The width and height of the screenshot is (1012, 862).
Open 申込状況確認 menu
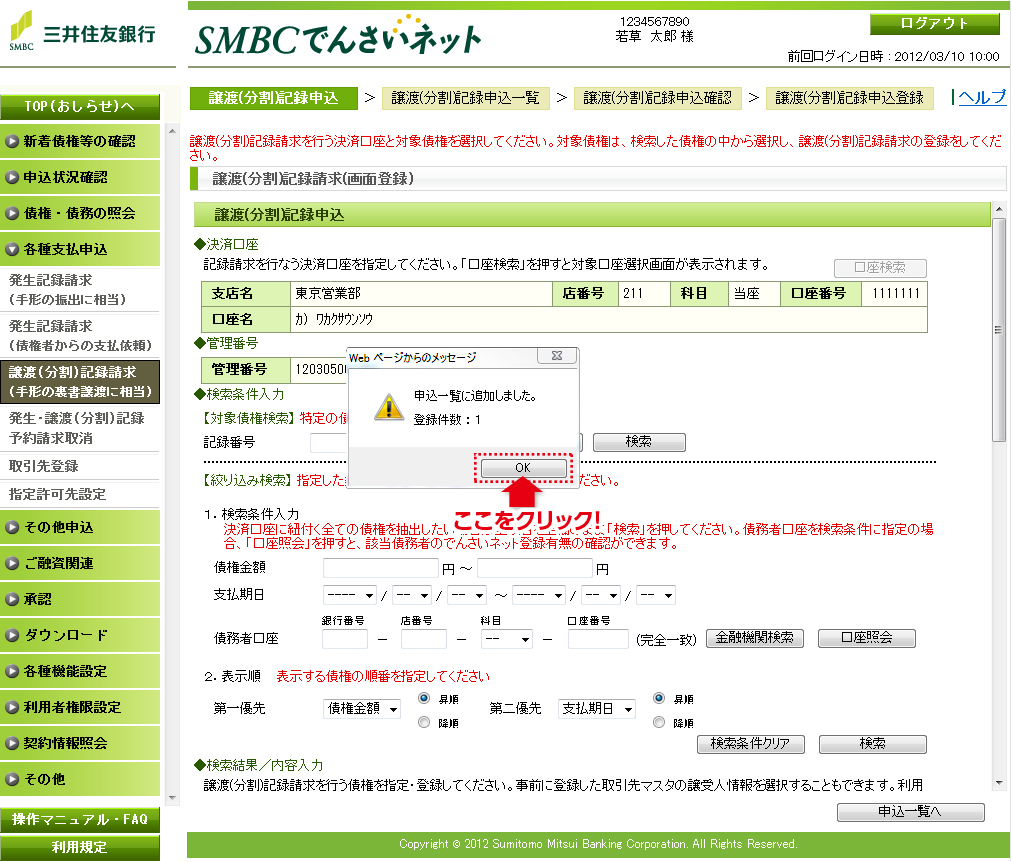pyautogui.click(x=80, y=177)
